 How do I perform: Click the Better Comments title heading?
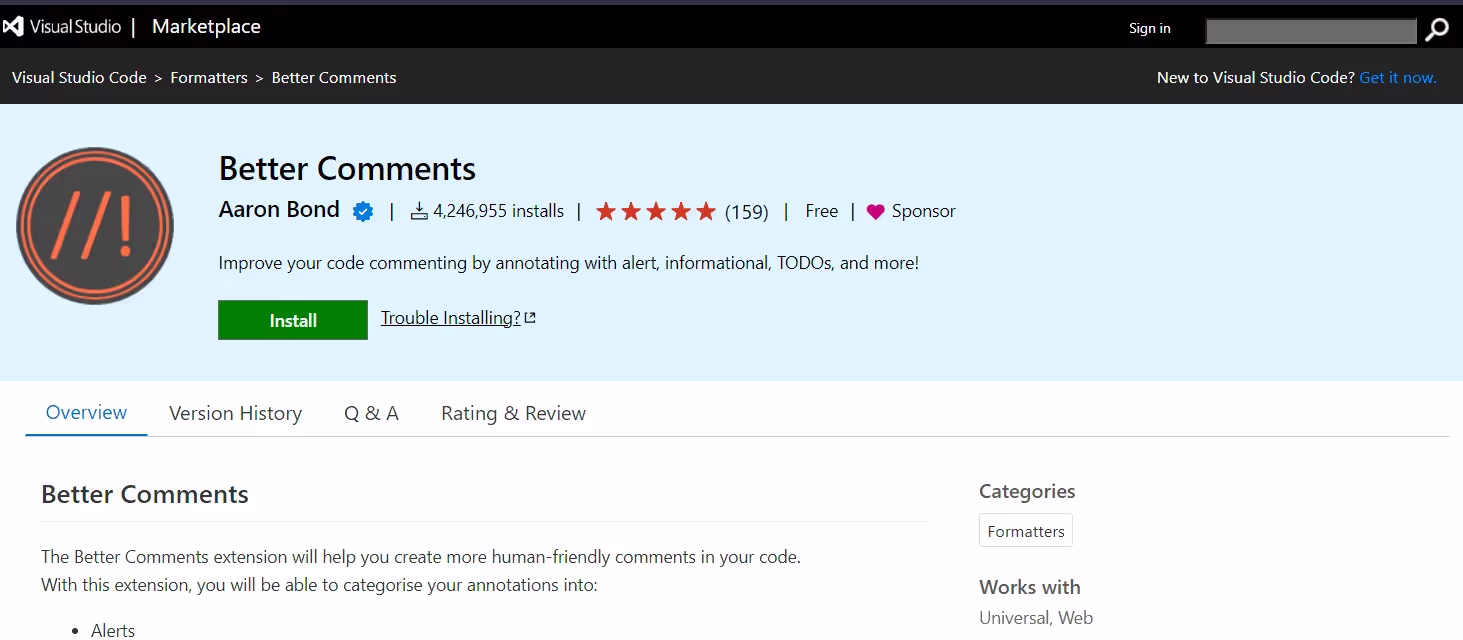point(348,168)
